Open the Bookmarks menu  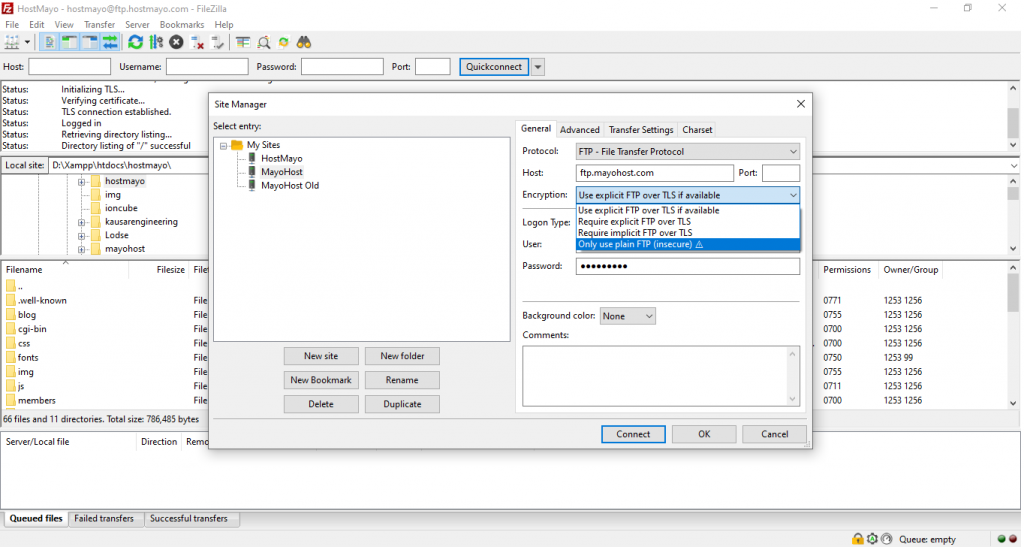coord(182,25)
